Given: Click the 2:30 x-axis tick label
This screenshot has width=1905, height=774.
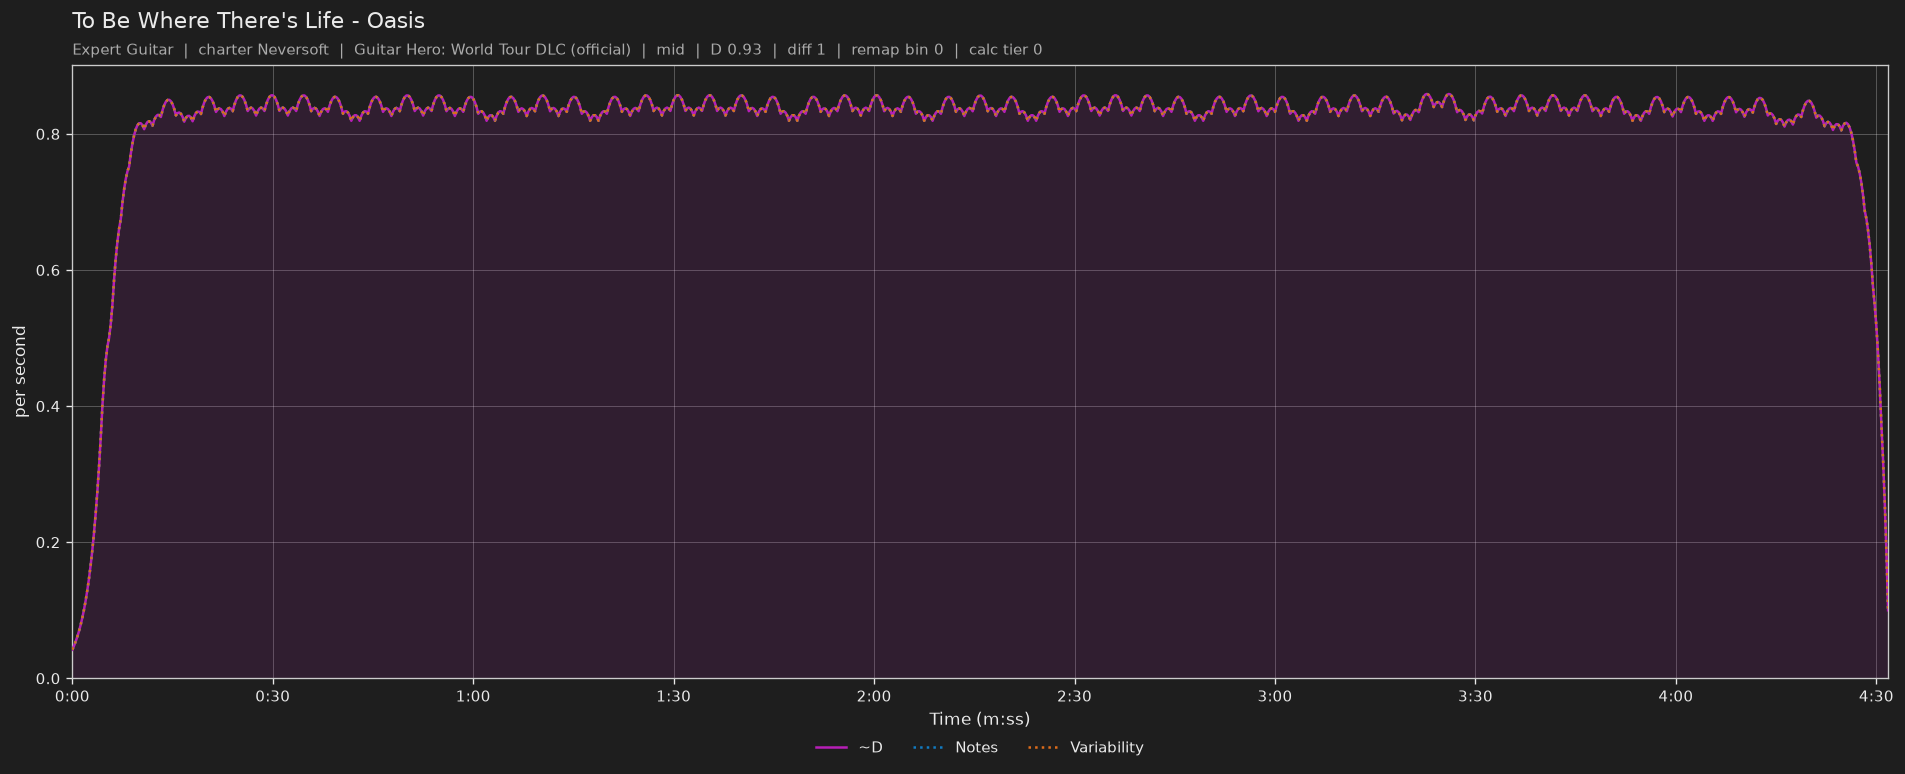Looking at the screenshot, I should coord(1074,696).
